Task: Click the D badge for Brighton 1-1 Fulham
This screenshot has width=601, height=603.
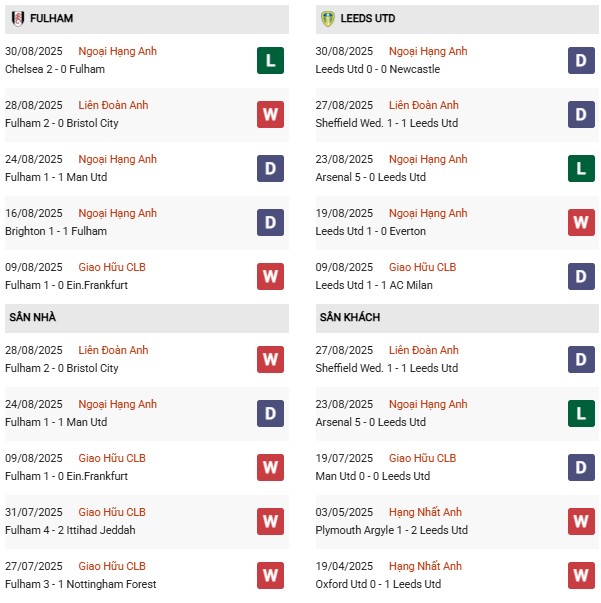Action: [x=270, y=222]
